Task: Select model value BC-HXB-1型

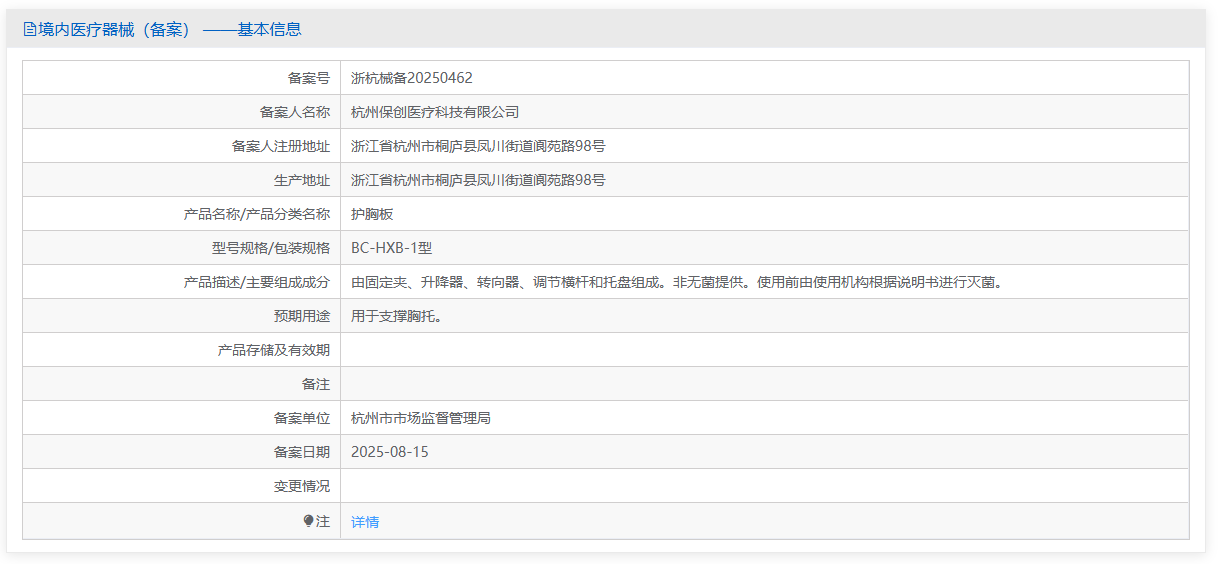Action: click(x=392, y=248)
